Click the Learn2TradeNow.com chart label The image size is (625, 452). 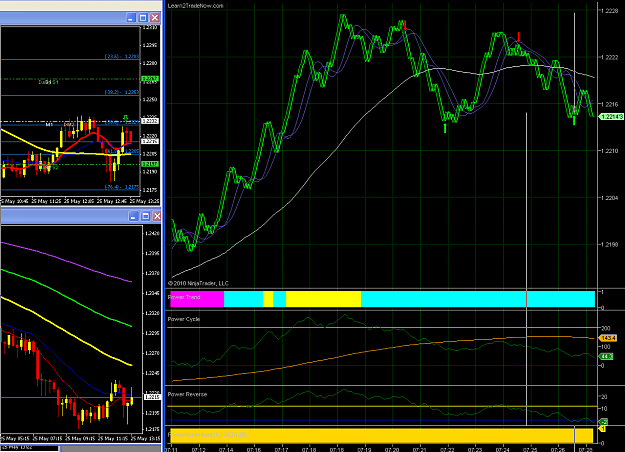point(195,6)
